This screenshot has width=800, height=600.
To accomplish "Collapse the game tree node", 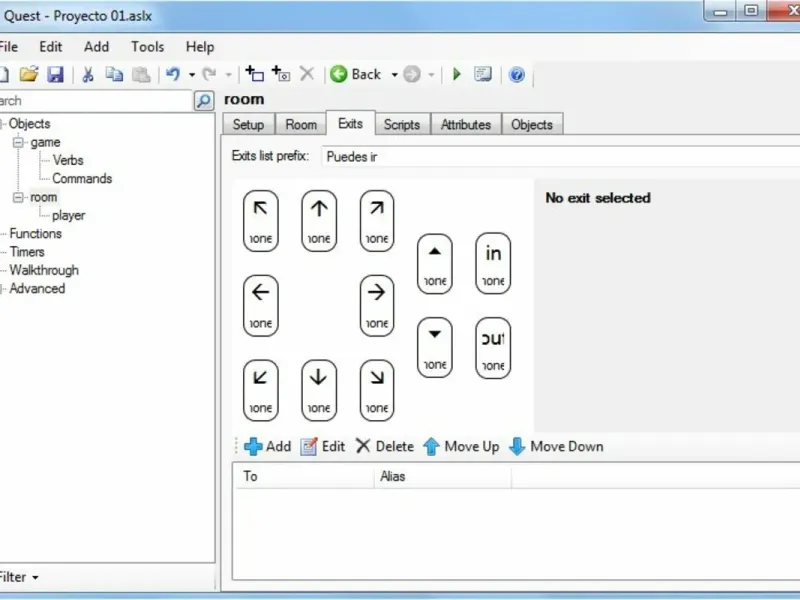I will 18,142.
